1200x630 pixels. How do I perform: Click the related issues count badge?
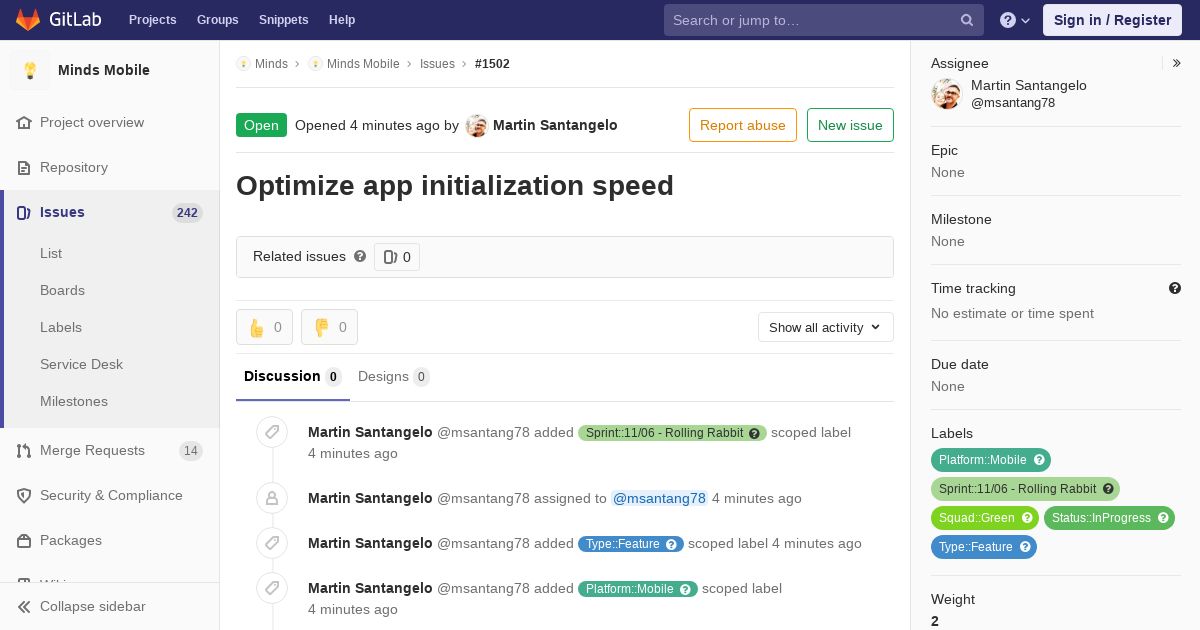pos(397,257)
